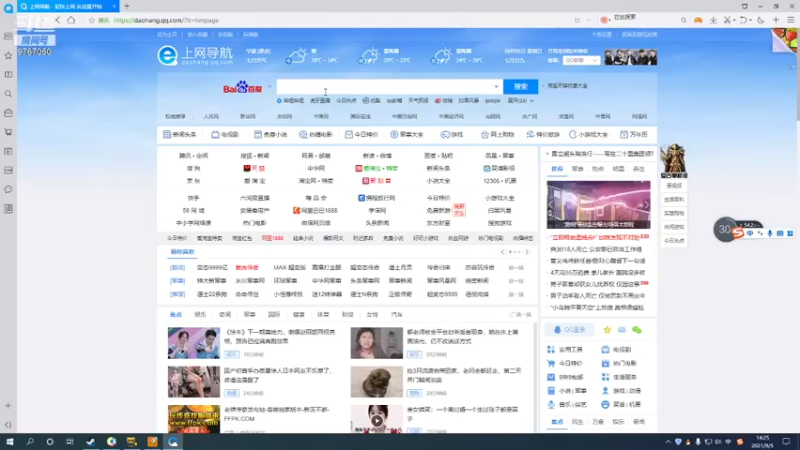The height and width of the screenshot is (450, 800).
Task: Click the magnifier icon in the browser toolbar
Action: (683, 20)
